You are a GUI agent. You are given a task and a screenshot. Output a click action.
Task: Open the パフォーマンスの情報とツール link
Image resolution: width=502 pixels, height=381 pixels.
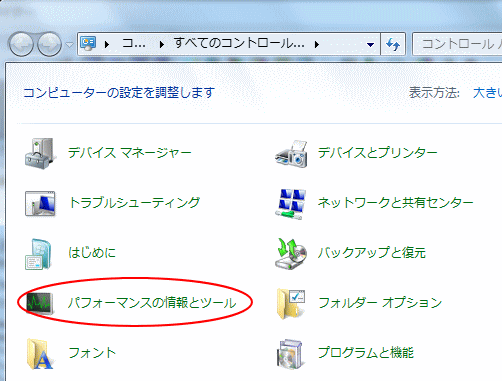(152, 303)
